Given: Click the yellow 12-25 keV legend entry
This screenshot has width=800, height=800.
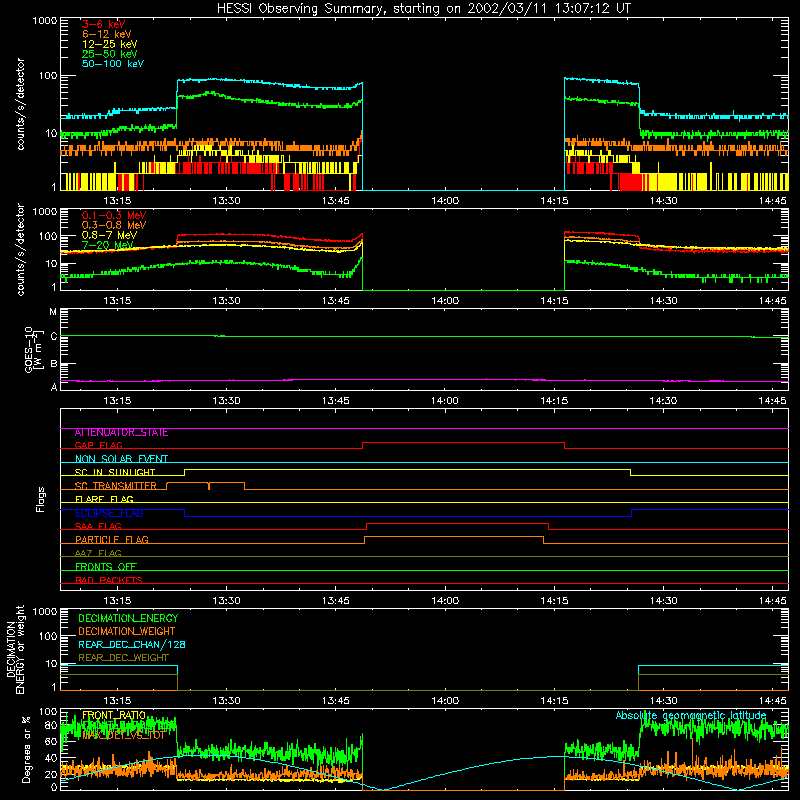Looking at the screenshot, I should tap(109, 44).
